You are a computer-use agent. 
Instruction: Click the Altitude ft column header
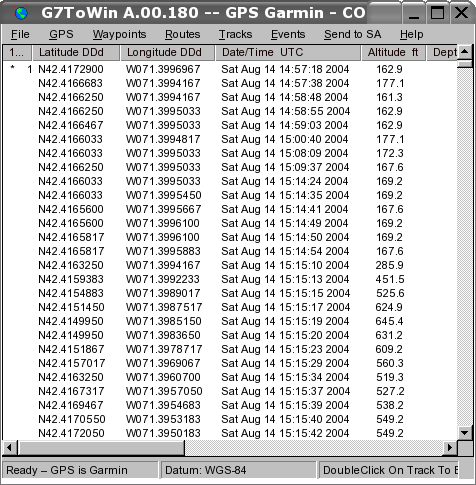coord(394,53)
